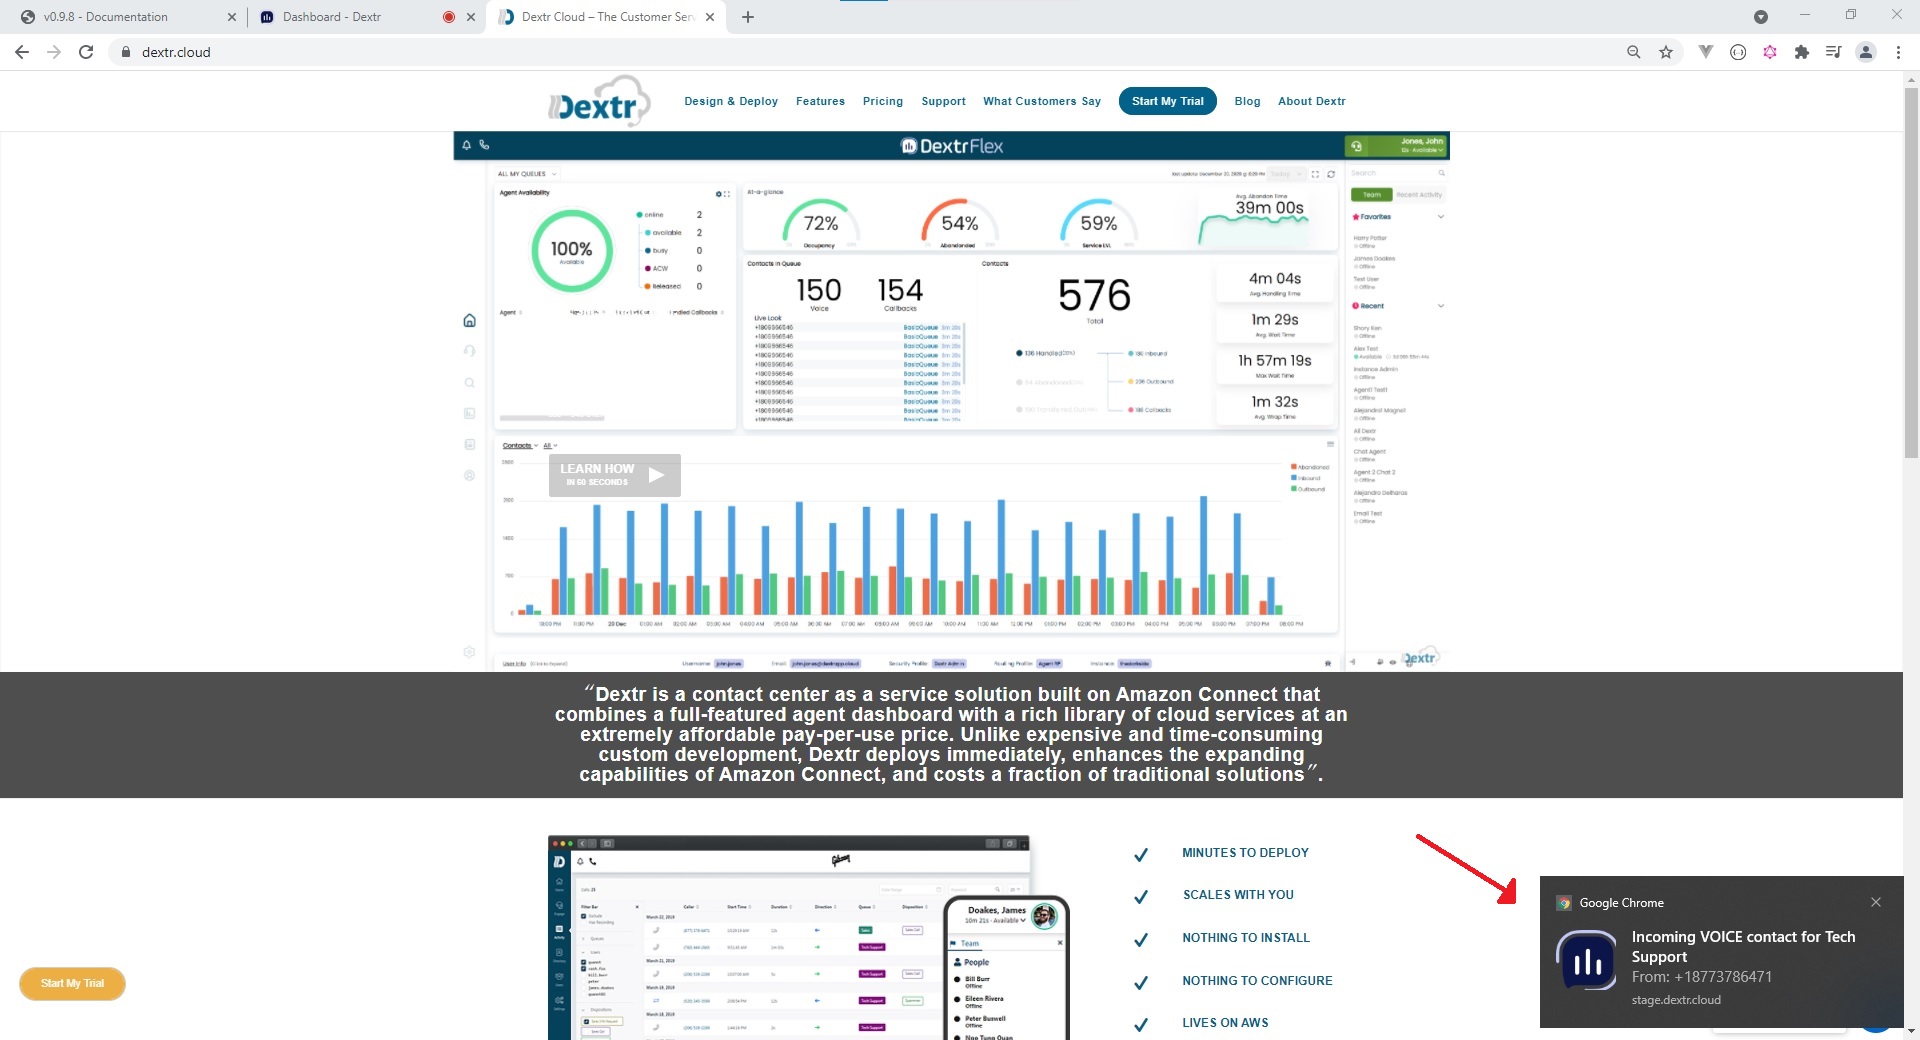Play the Learn How in 60 Seconds video
This screenshot has width=1920, height=1040.
point(615,475)
